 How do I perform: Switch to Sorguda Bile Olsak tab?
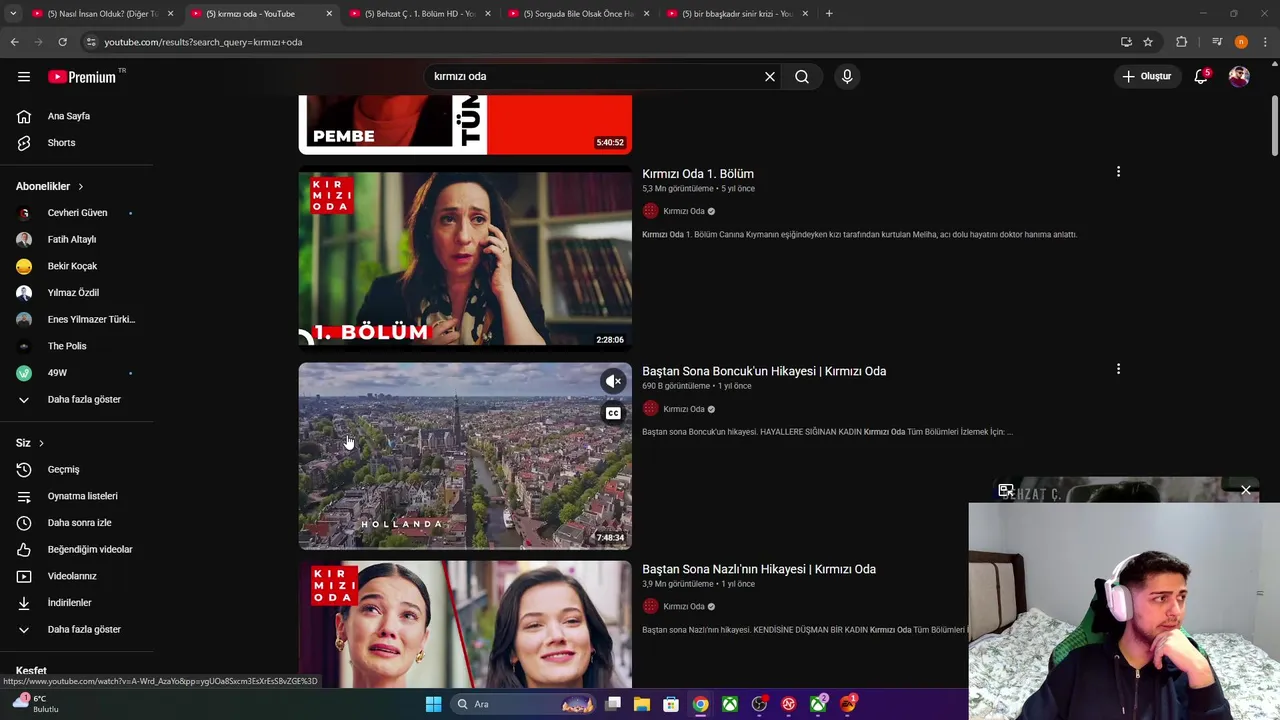(578, 14)
